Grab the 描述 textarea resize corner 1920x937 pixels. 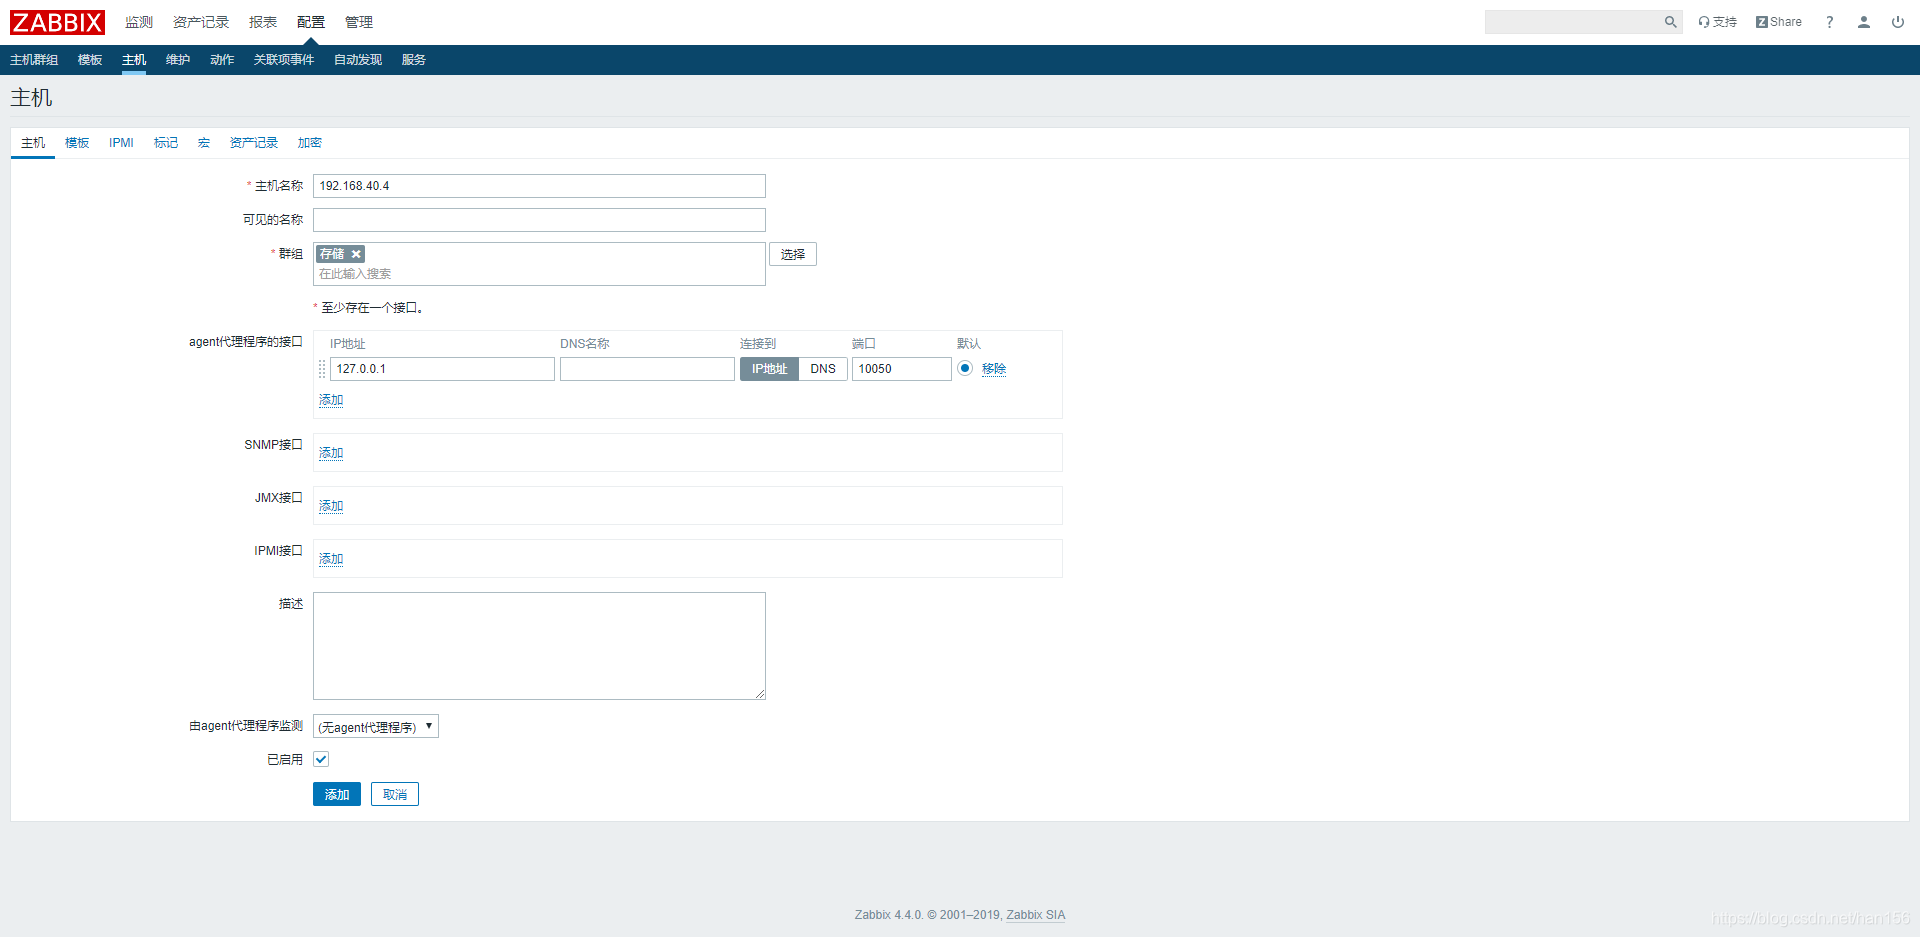tap(760, 694)
